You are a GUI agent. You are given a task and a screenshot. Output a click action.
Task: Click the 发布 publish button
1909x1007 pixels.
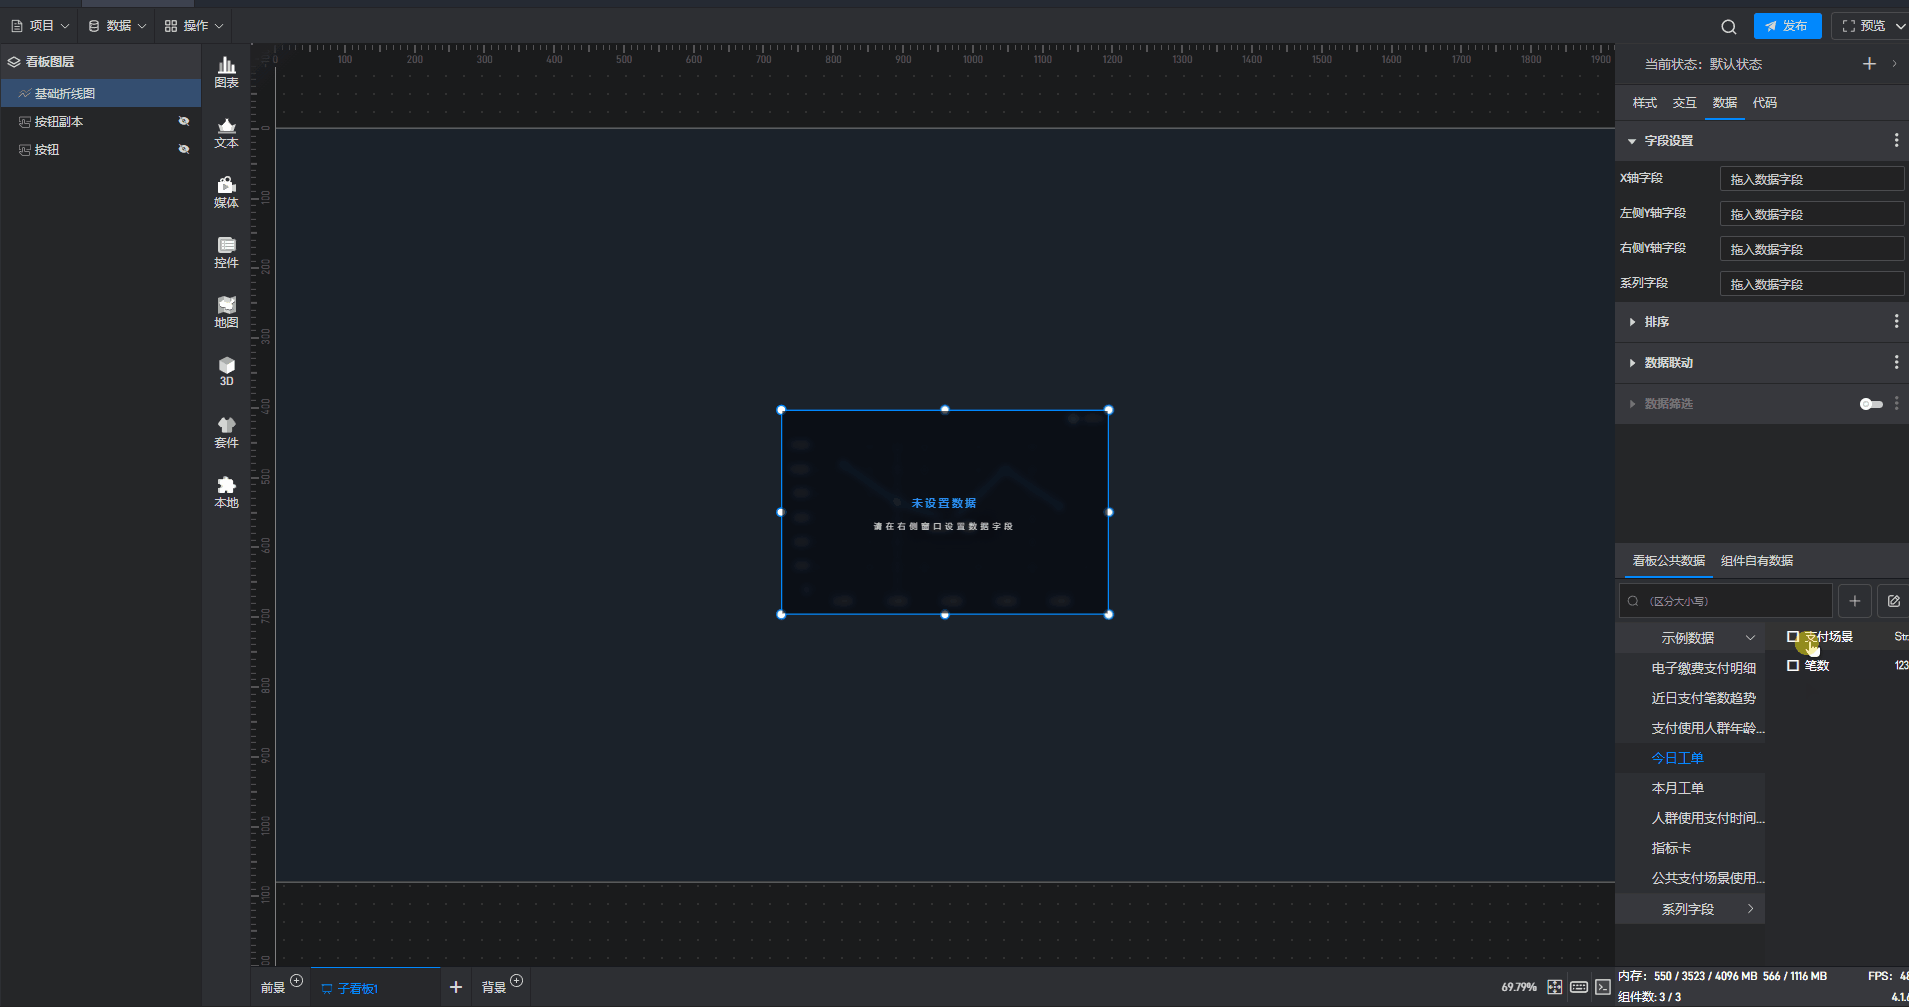(1787, 26)
